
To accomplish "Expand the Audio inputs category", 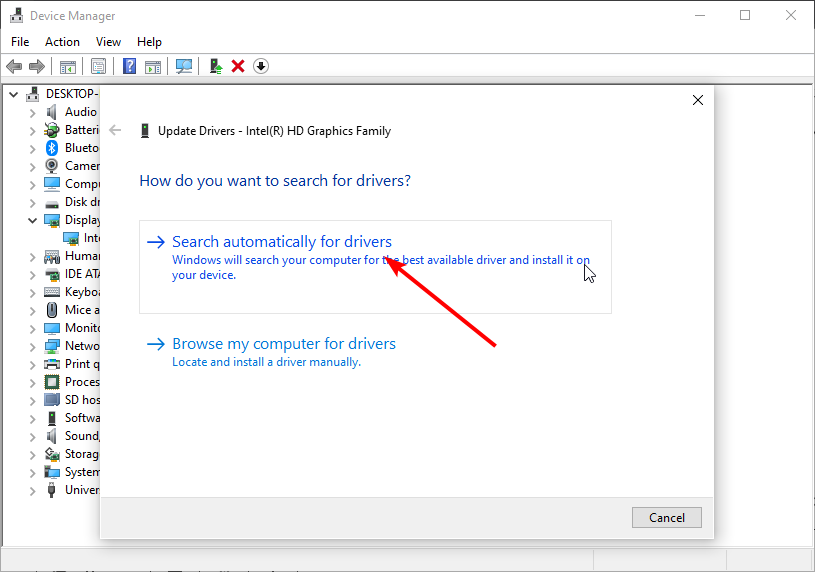I will [32, 113].
